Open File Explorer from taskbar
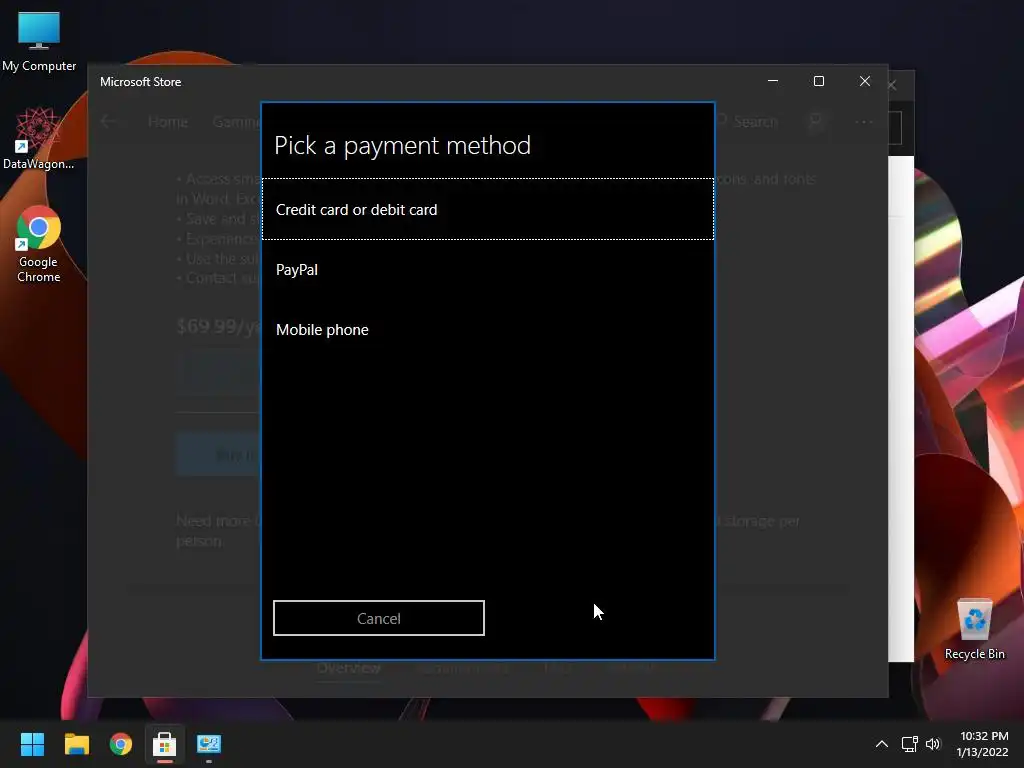 (76, 744)
